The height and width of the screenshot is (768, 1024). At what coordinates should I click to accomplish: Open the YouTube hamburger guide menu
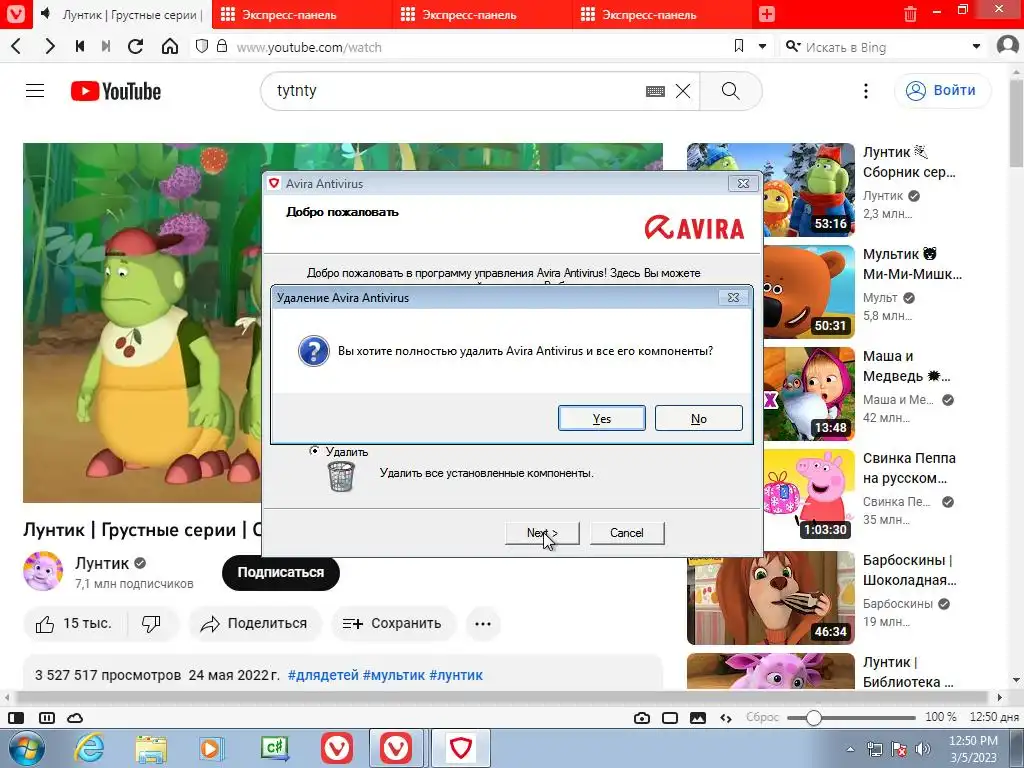coord(35,91)
